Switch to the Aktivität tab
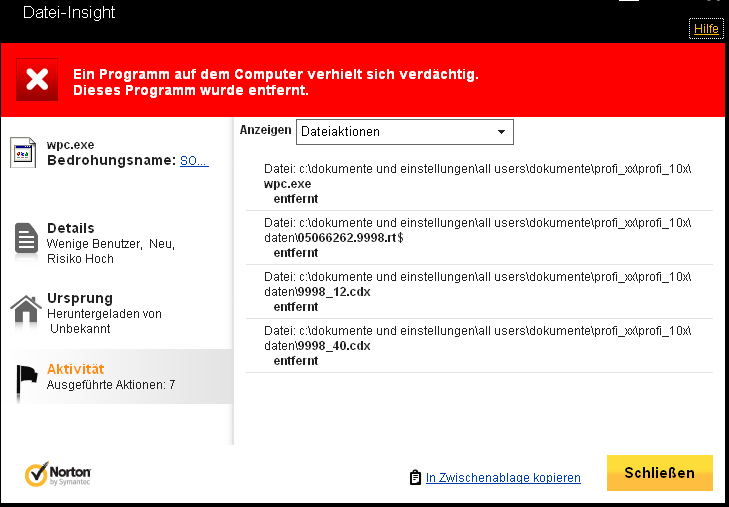The width and height of the screenshot is (729, 507). click(x=121, y=376)
